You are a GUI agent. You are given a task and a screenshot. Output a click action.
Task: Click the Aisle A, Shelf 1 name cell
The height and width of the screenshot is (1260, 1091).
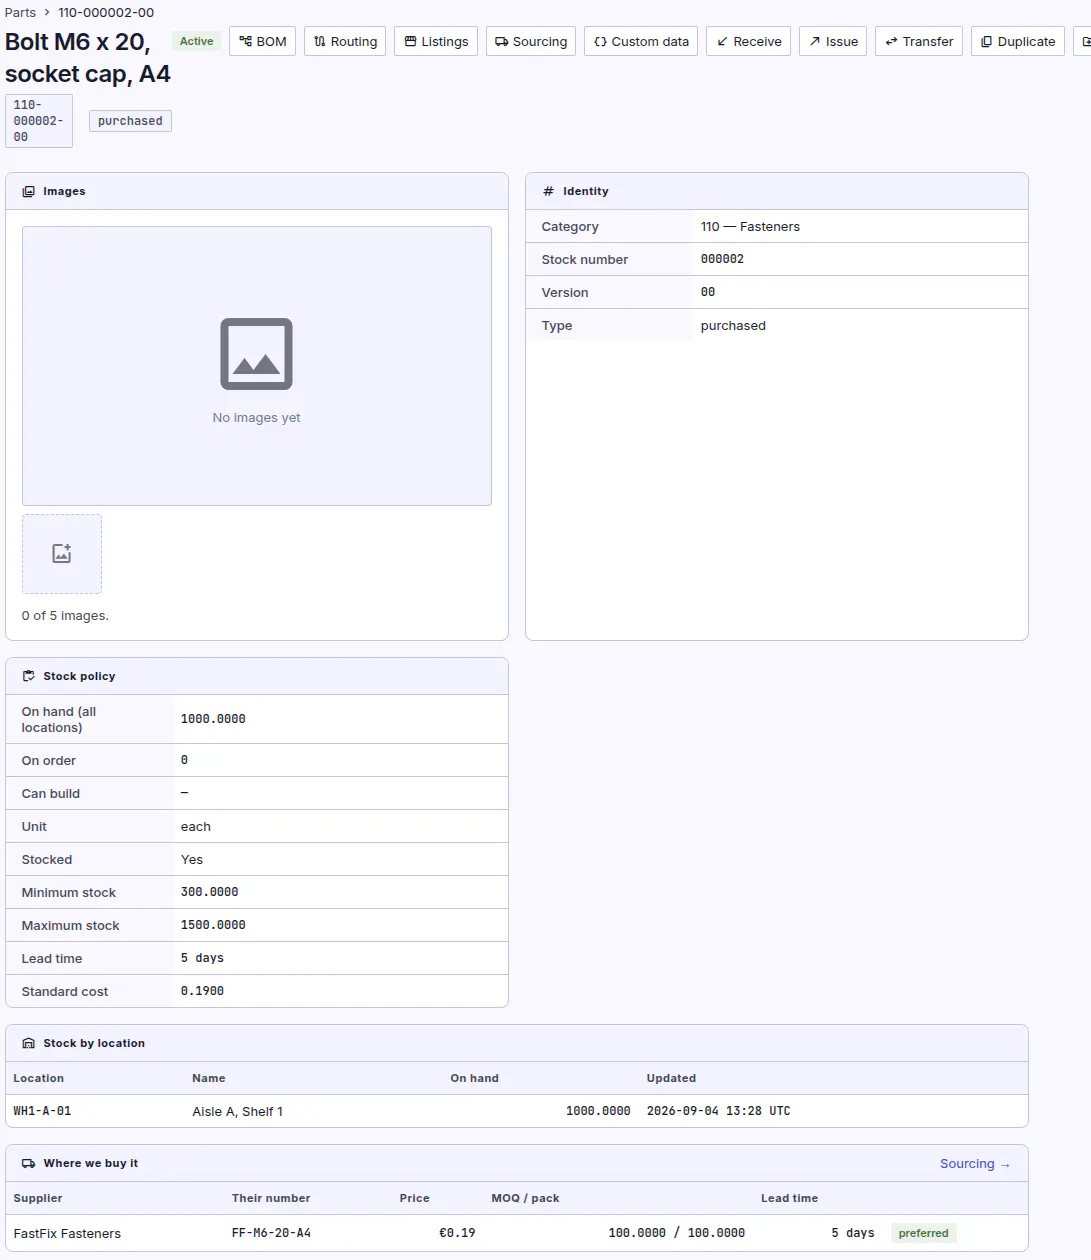coord(238,1111)
